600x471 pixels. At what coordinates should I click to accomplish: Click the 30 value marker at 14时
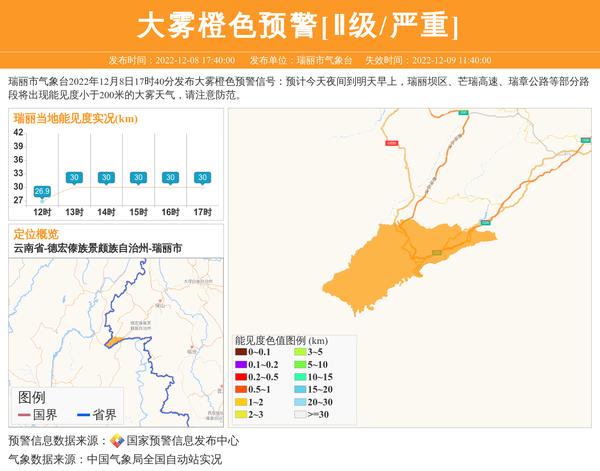(x=106, y=178)
